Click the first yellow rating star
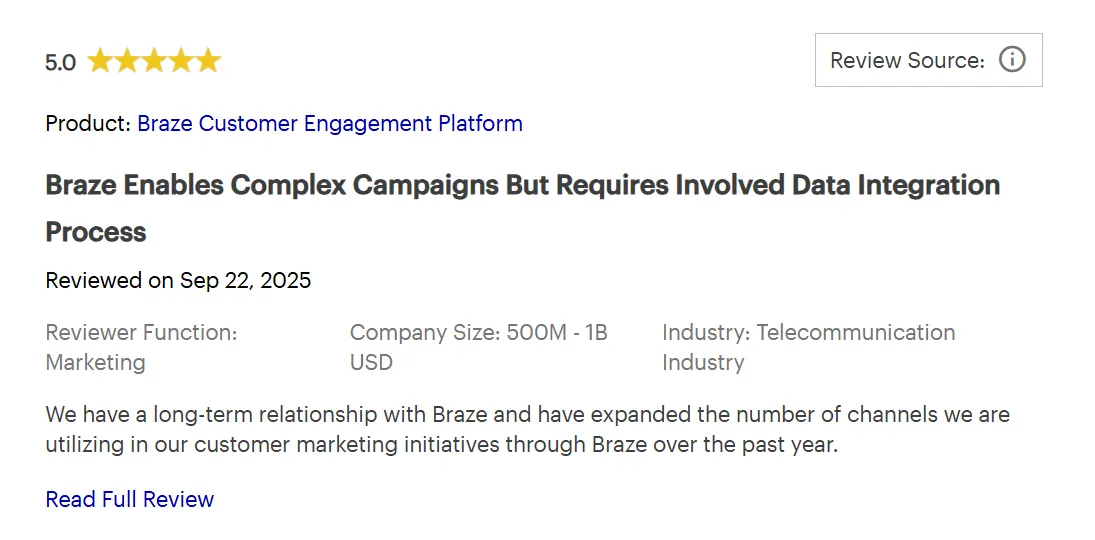The width and height of the screenshot is (1095, 540). tap(100, 62)
